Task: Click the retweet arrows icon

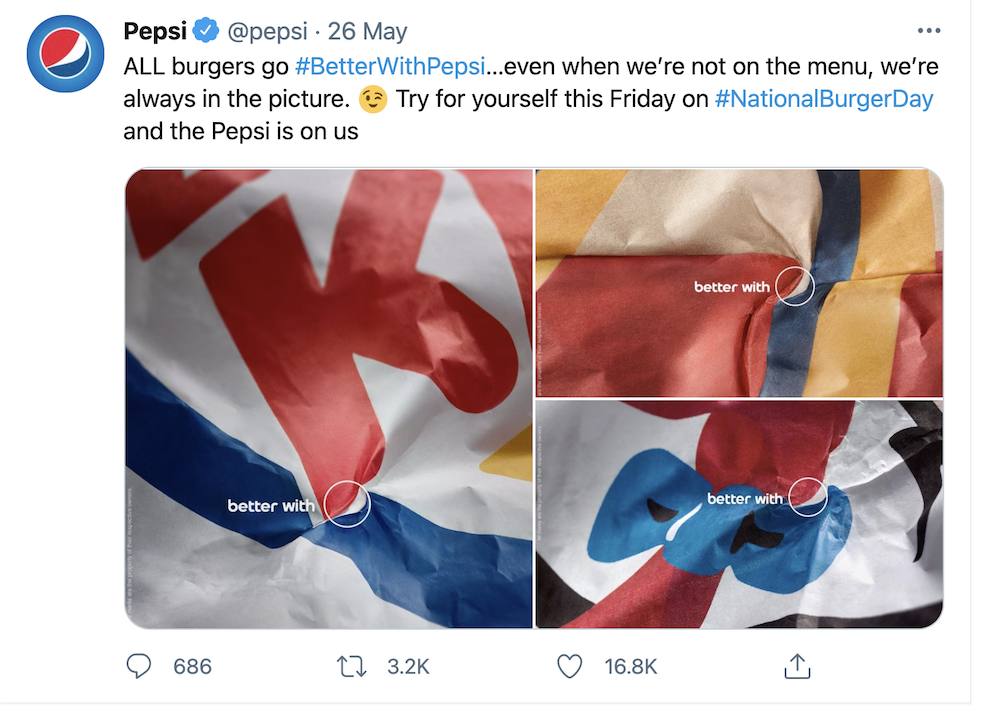Action: [x=352, y=666]
